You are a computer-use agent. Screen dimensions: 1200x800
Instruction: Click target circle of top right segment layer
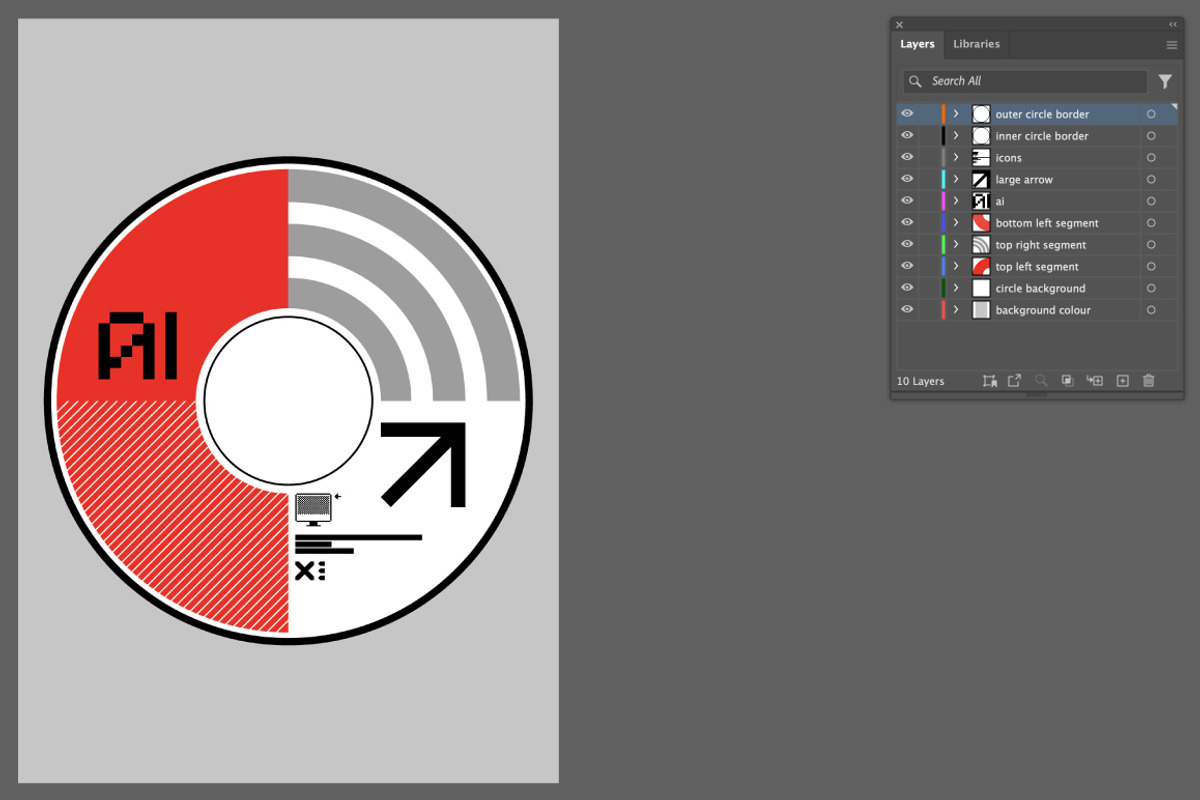coord(1151,245)
